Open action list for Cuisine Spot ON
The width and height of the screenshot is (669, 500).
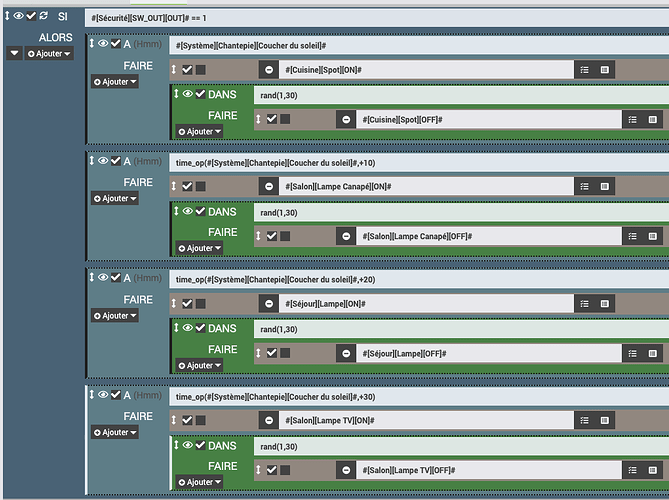coord(585,70)
